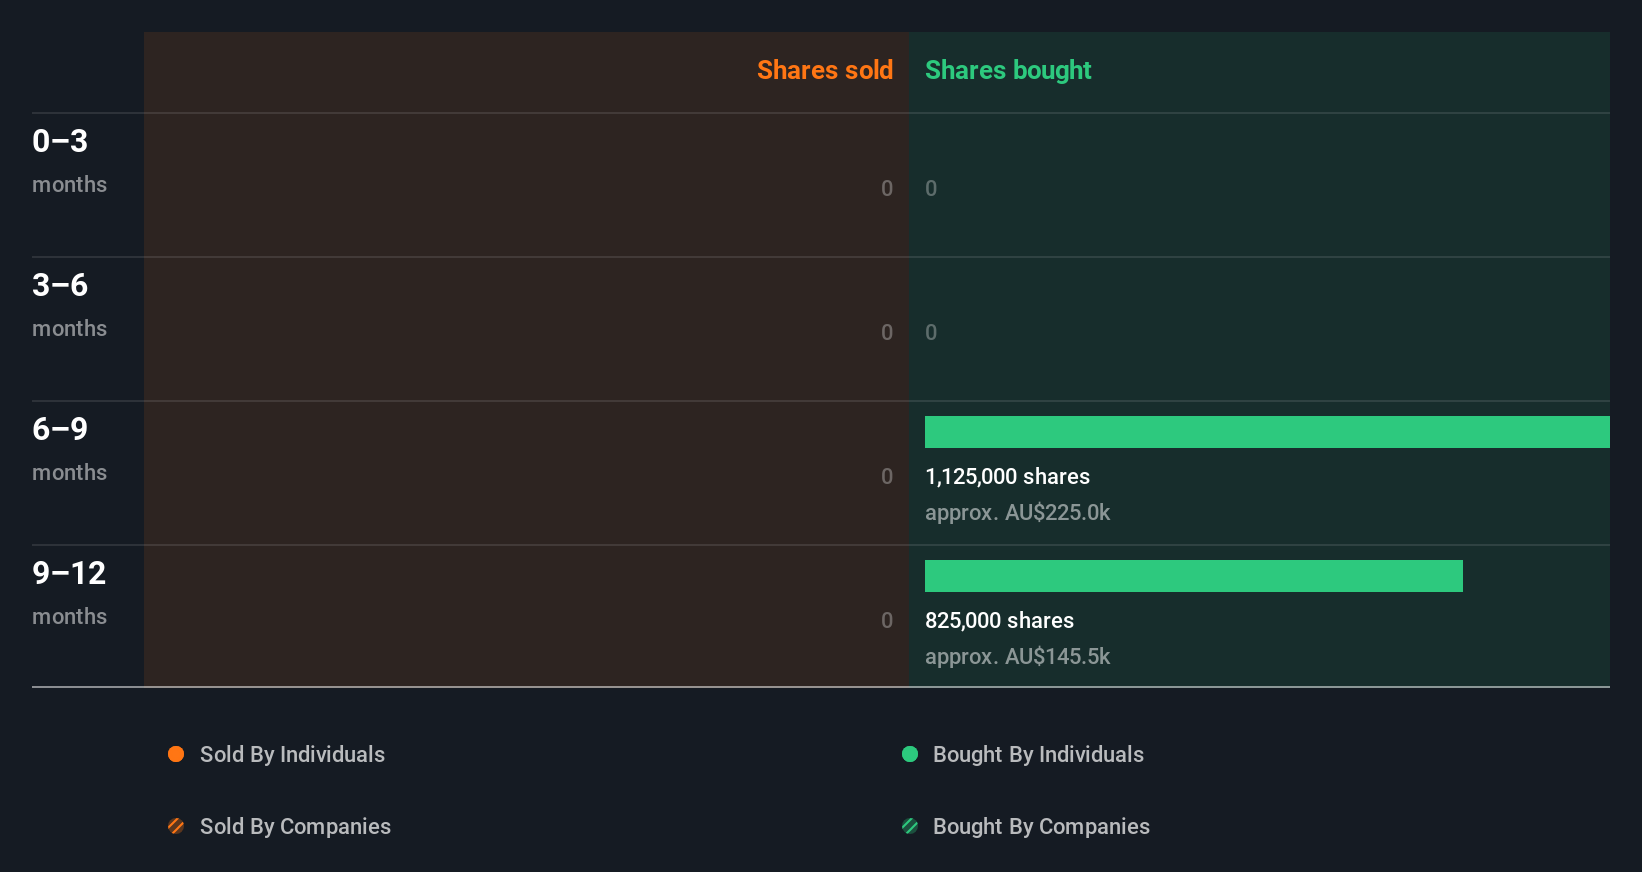Click the approx. AU$225.0k value

tap(1017, 512)
